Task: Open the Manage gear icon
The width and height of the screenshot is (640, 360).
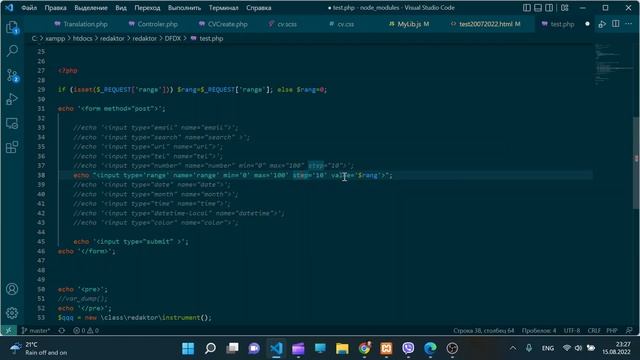Action: 12,313
